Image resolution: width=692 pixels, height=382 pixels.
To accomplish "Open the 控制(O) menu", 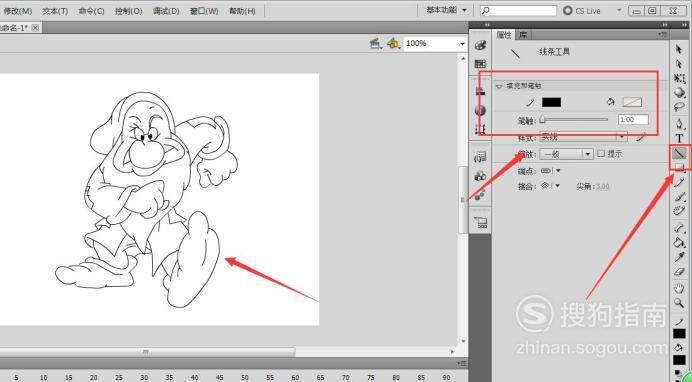I will click(128, 11).
